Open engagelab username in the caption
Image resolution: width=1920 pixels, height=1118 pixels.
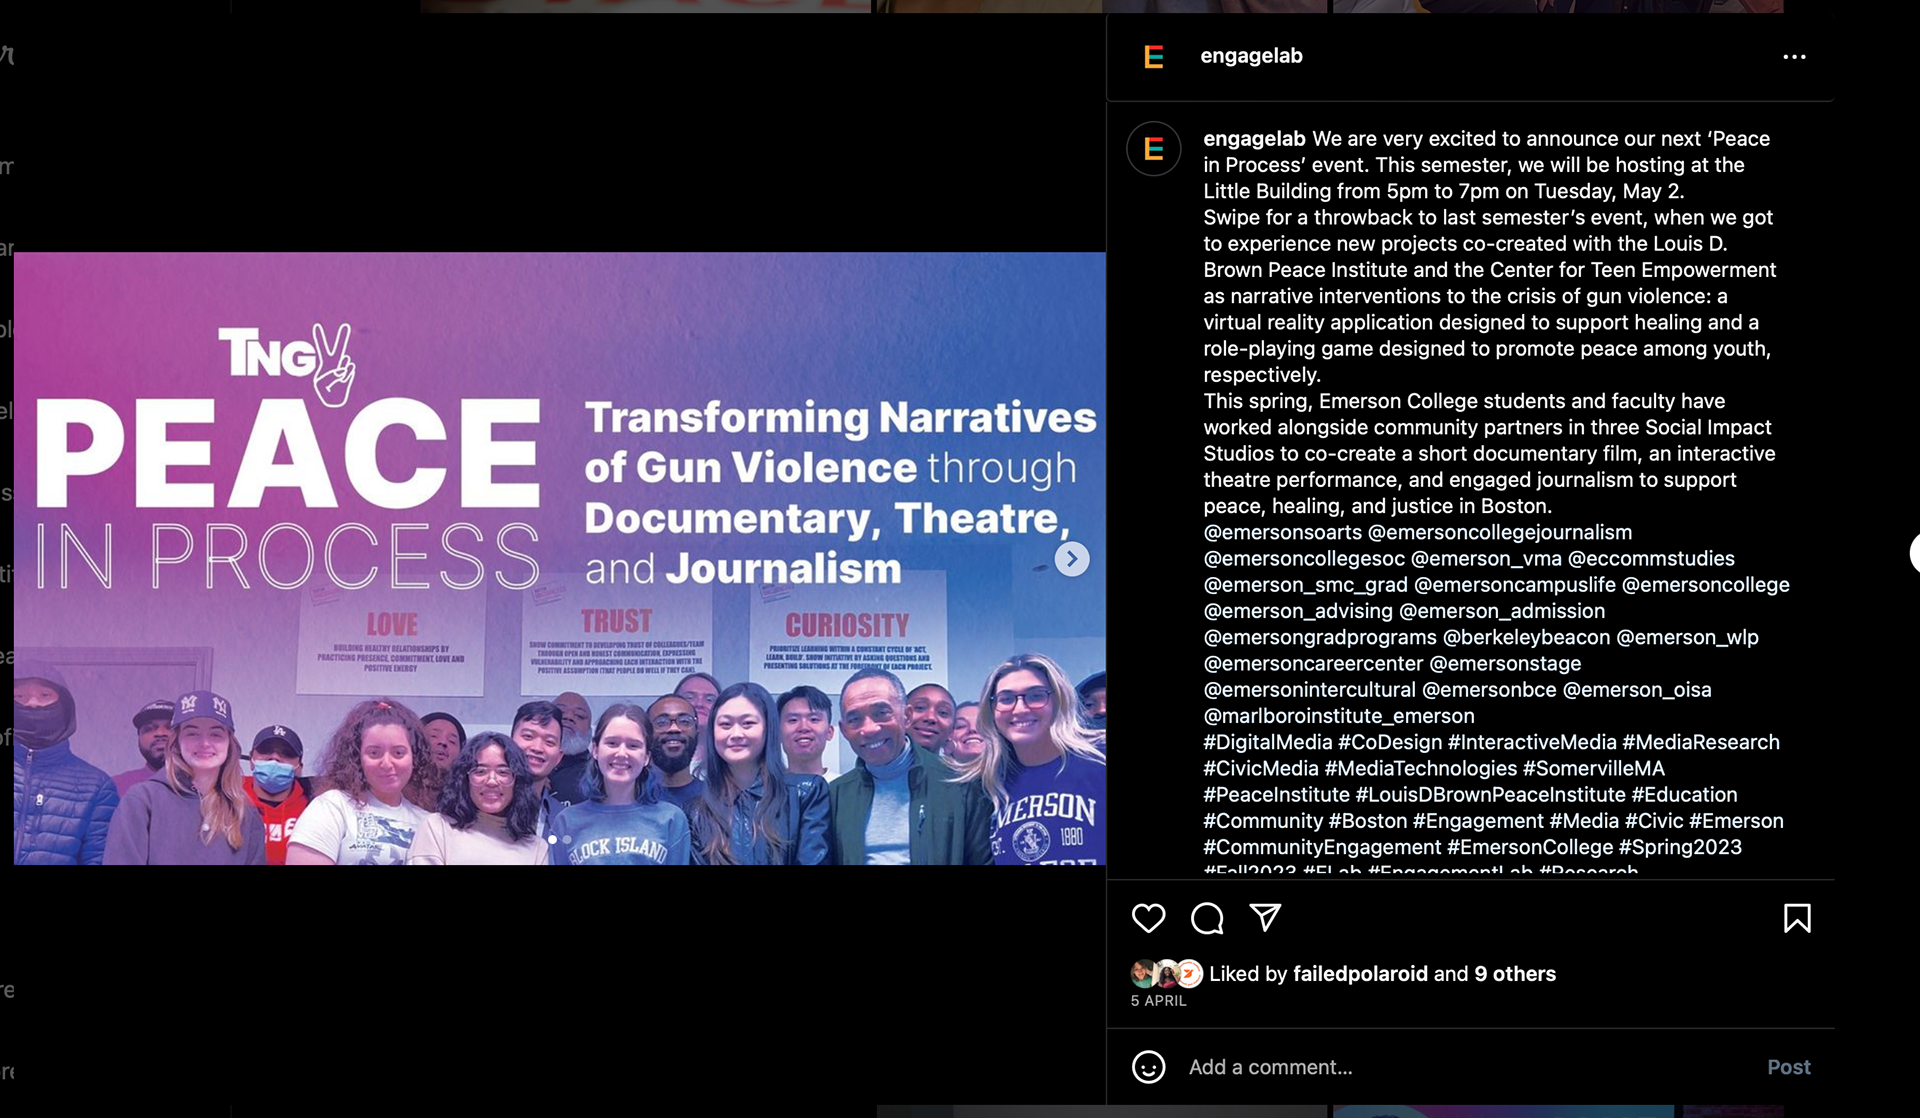(1254, 139)
